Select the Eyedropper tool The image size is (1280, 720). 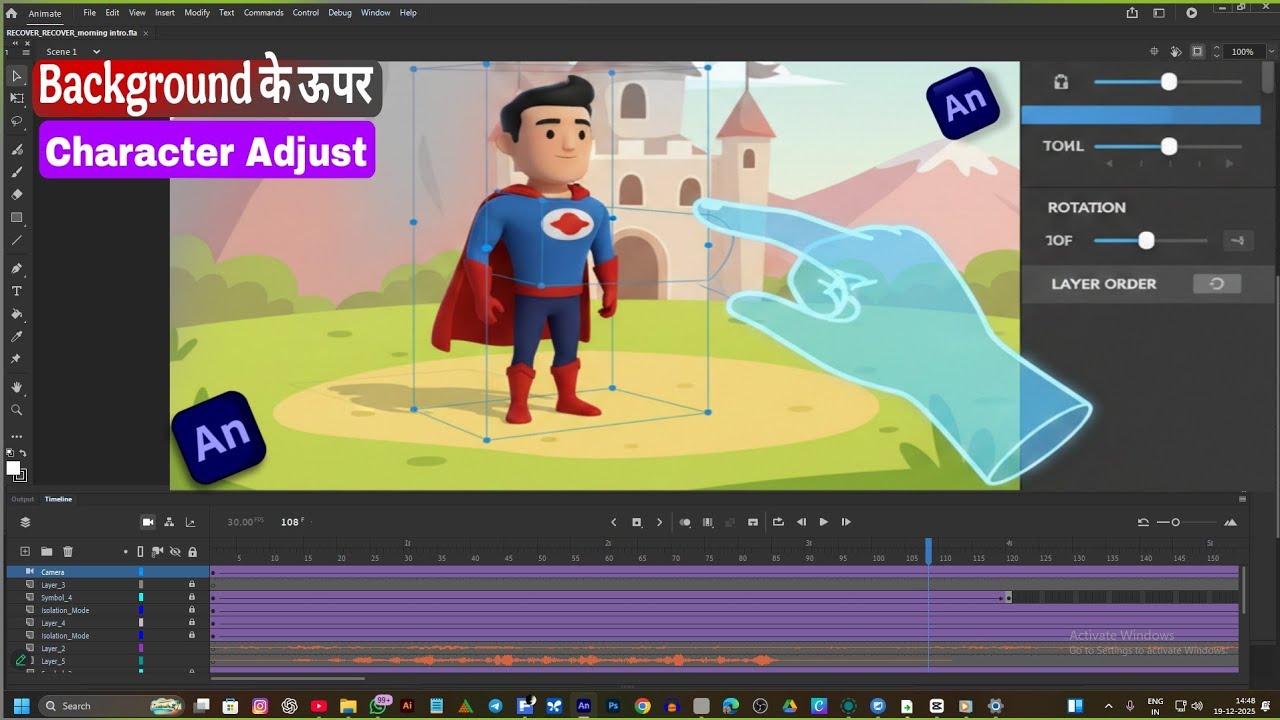[16, 336]
